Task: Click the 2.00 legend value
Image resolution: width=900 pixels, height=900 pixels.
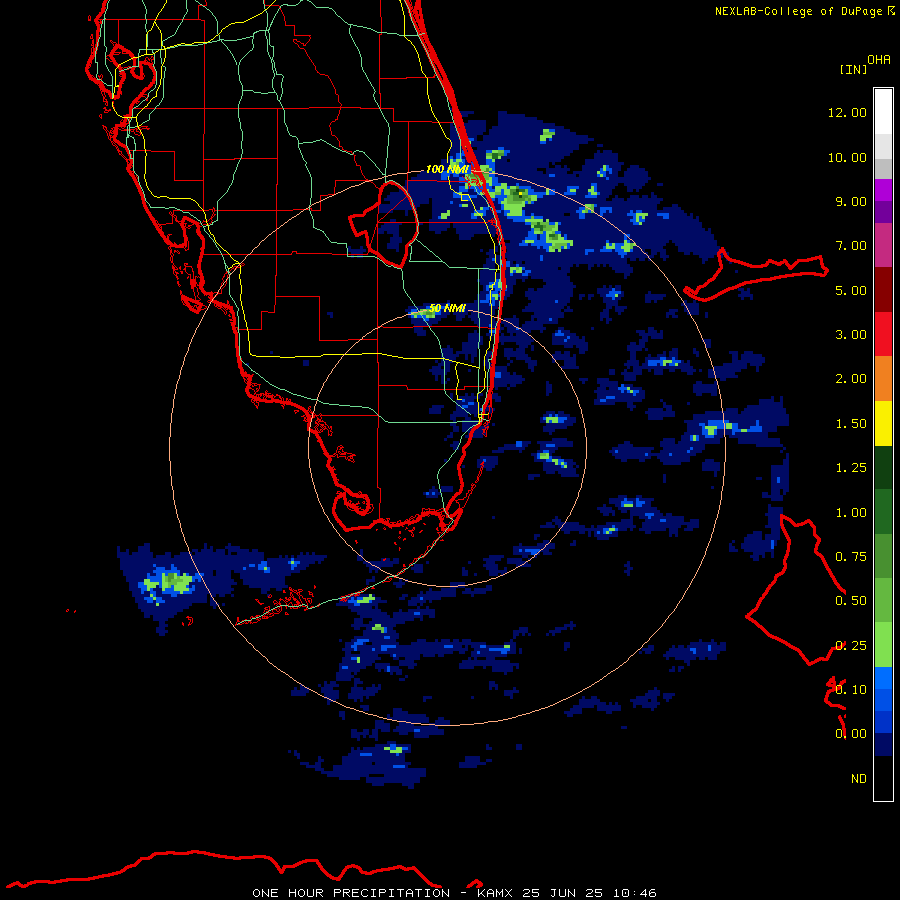Action: pyautogui.click(x=850, y=379)
